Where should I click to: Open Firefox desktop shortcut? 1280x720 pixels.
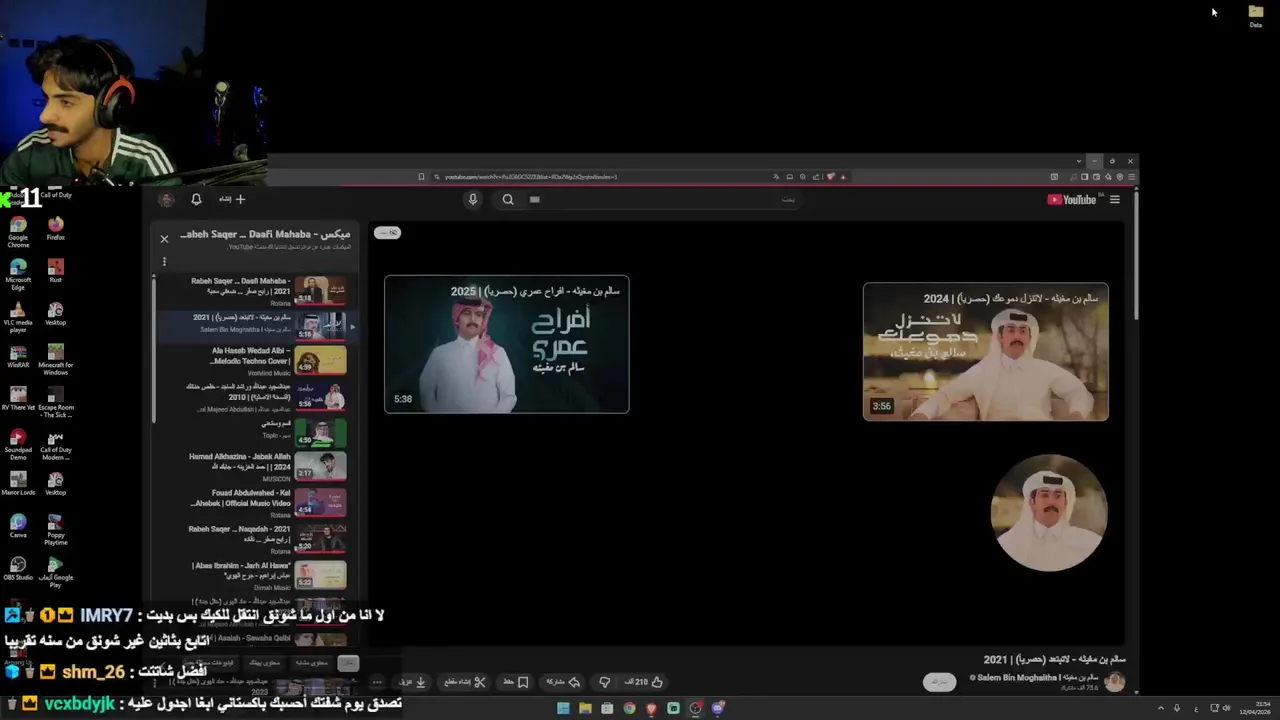(55, 229)
